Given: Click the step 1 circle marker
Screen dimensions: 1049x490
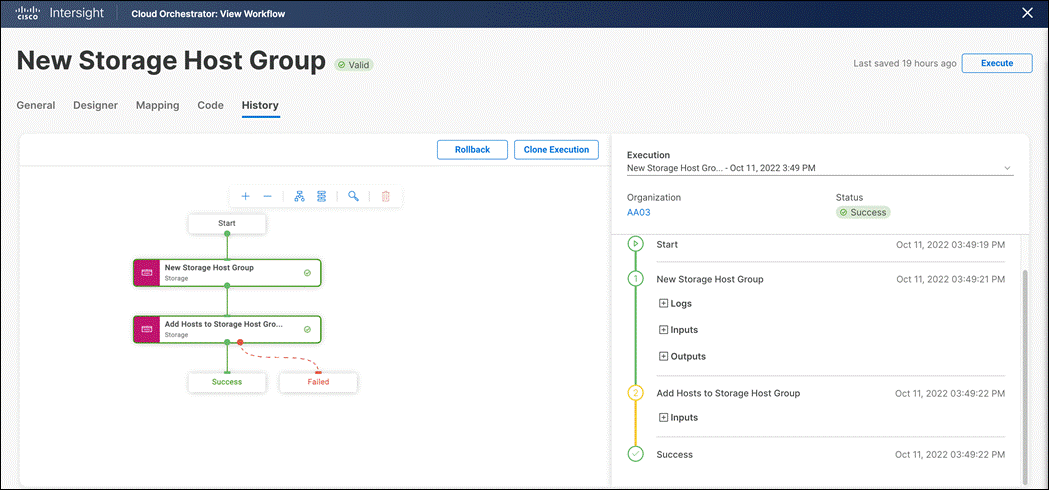Looking at the screenshot, I should [636, 279].
